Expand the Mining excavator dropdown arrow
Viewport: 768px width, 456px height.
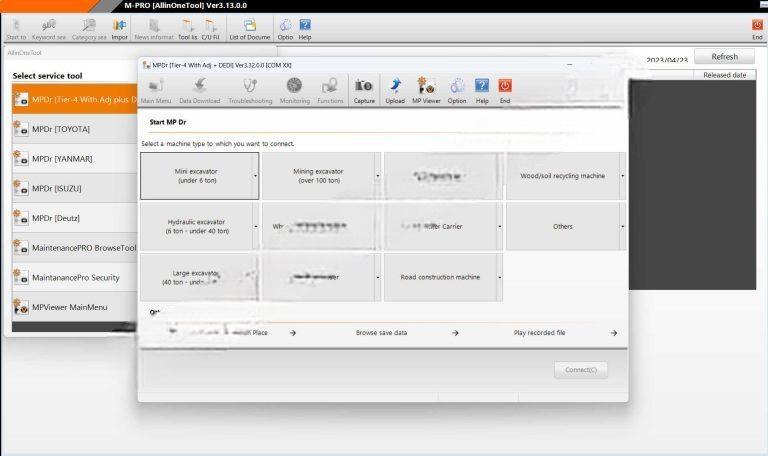point(378,176)
